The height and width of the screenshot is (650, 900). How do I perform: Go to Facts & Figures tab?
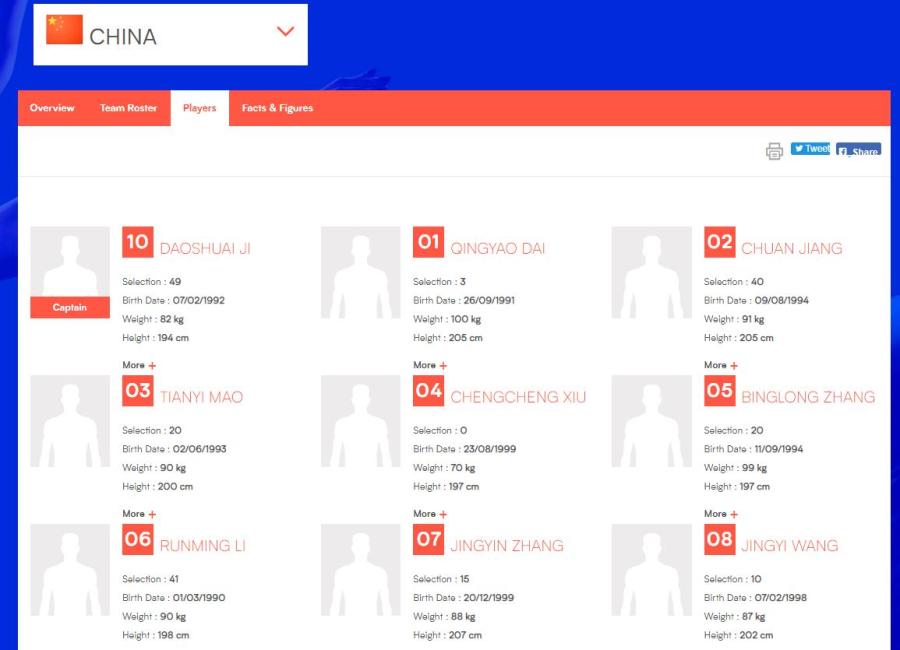[277, 108]
